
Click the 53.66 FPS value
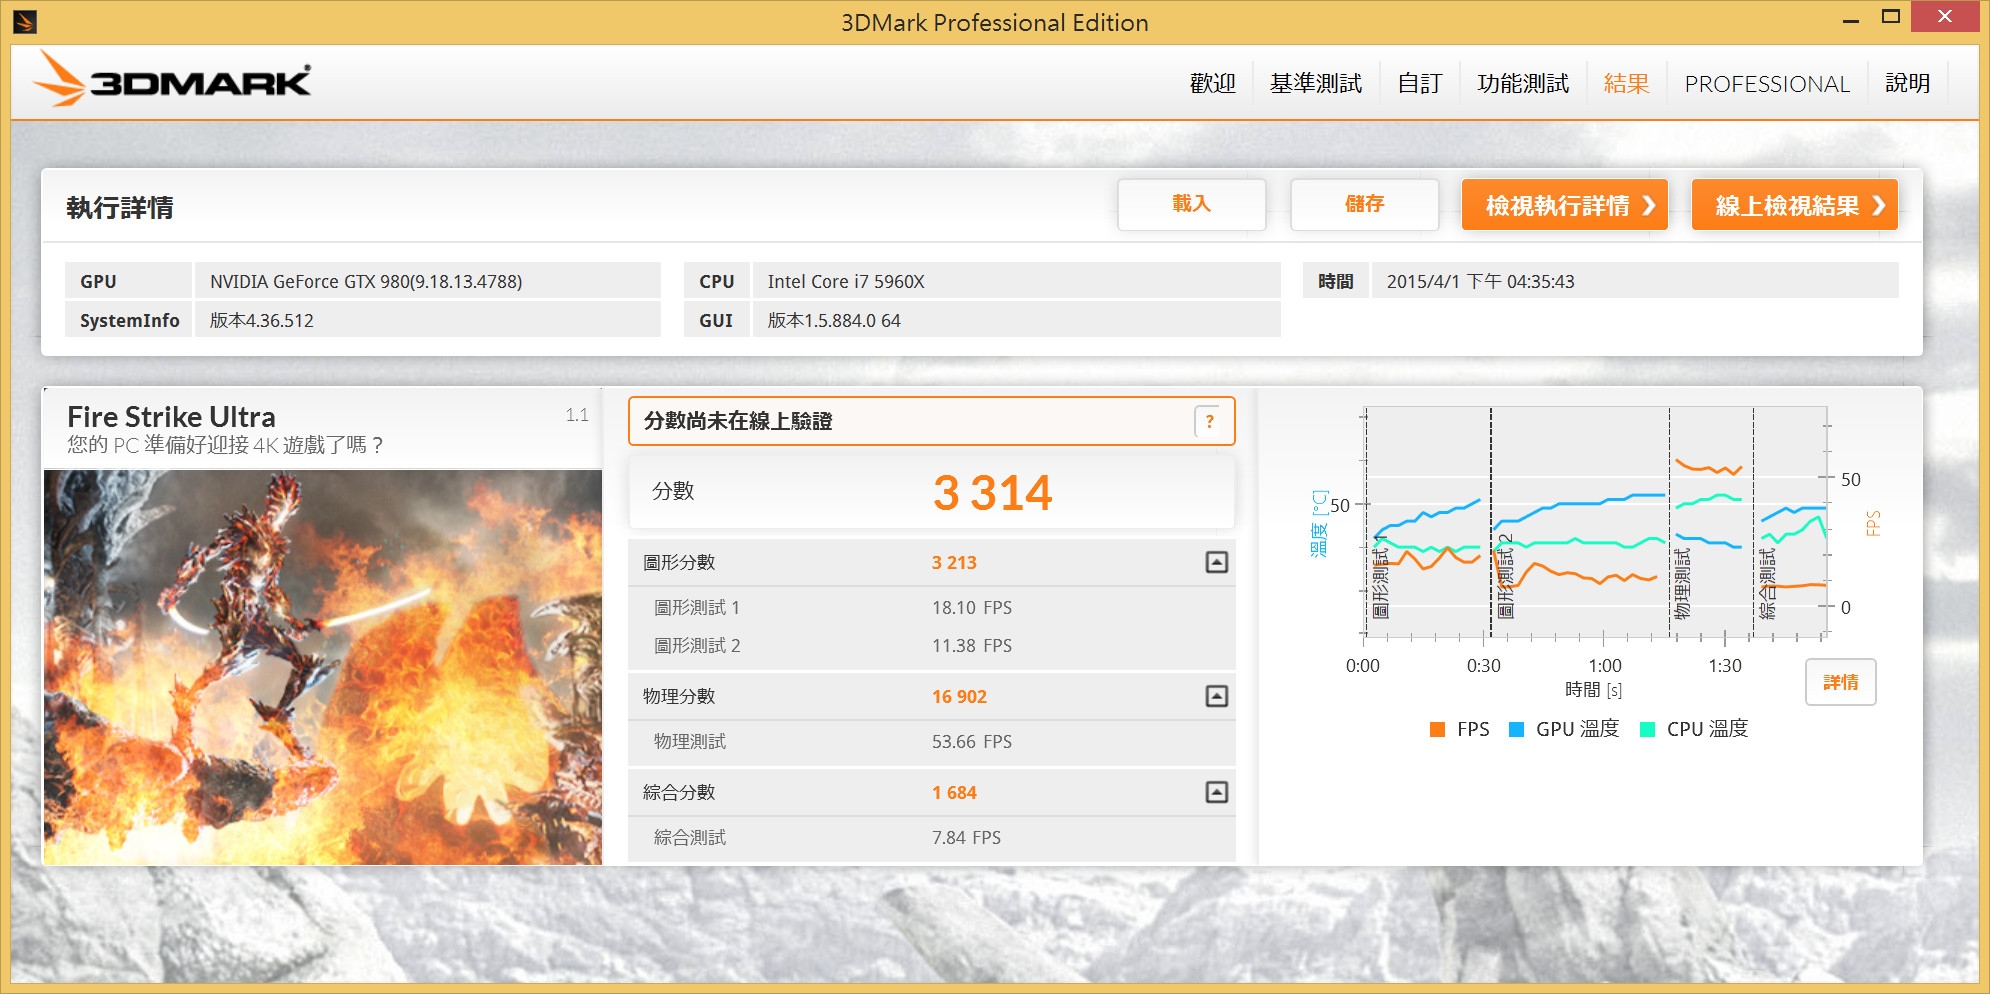pyautogui.click(x=972, y=741)
